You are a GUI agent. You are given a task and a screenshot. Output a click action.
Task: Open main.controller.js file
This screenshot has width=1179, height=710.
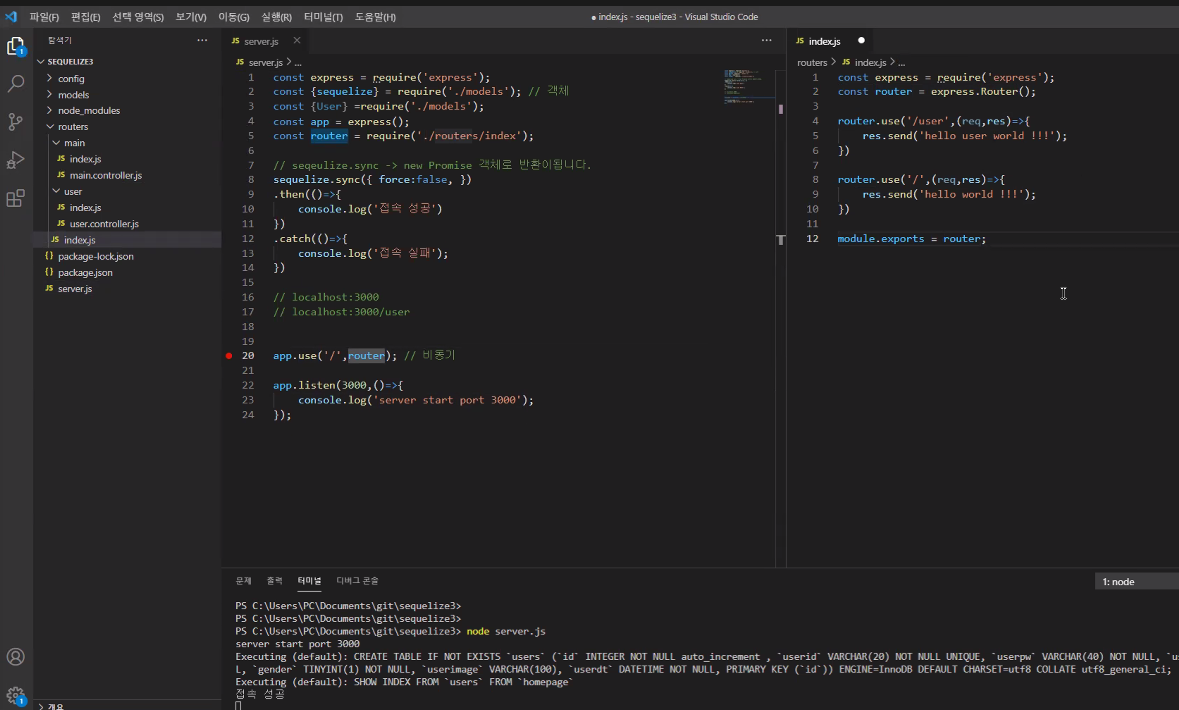tap(105, 175)
